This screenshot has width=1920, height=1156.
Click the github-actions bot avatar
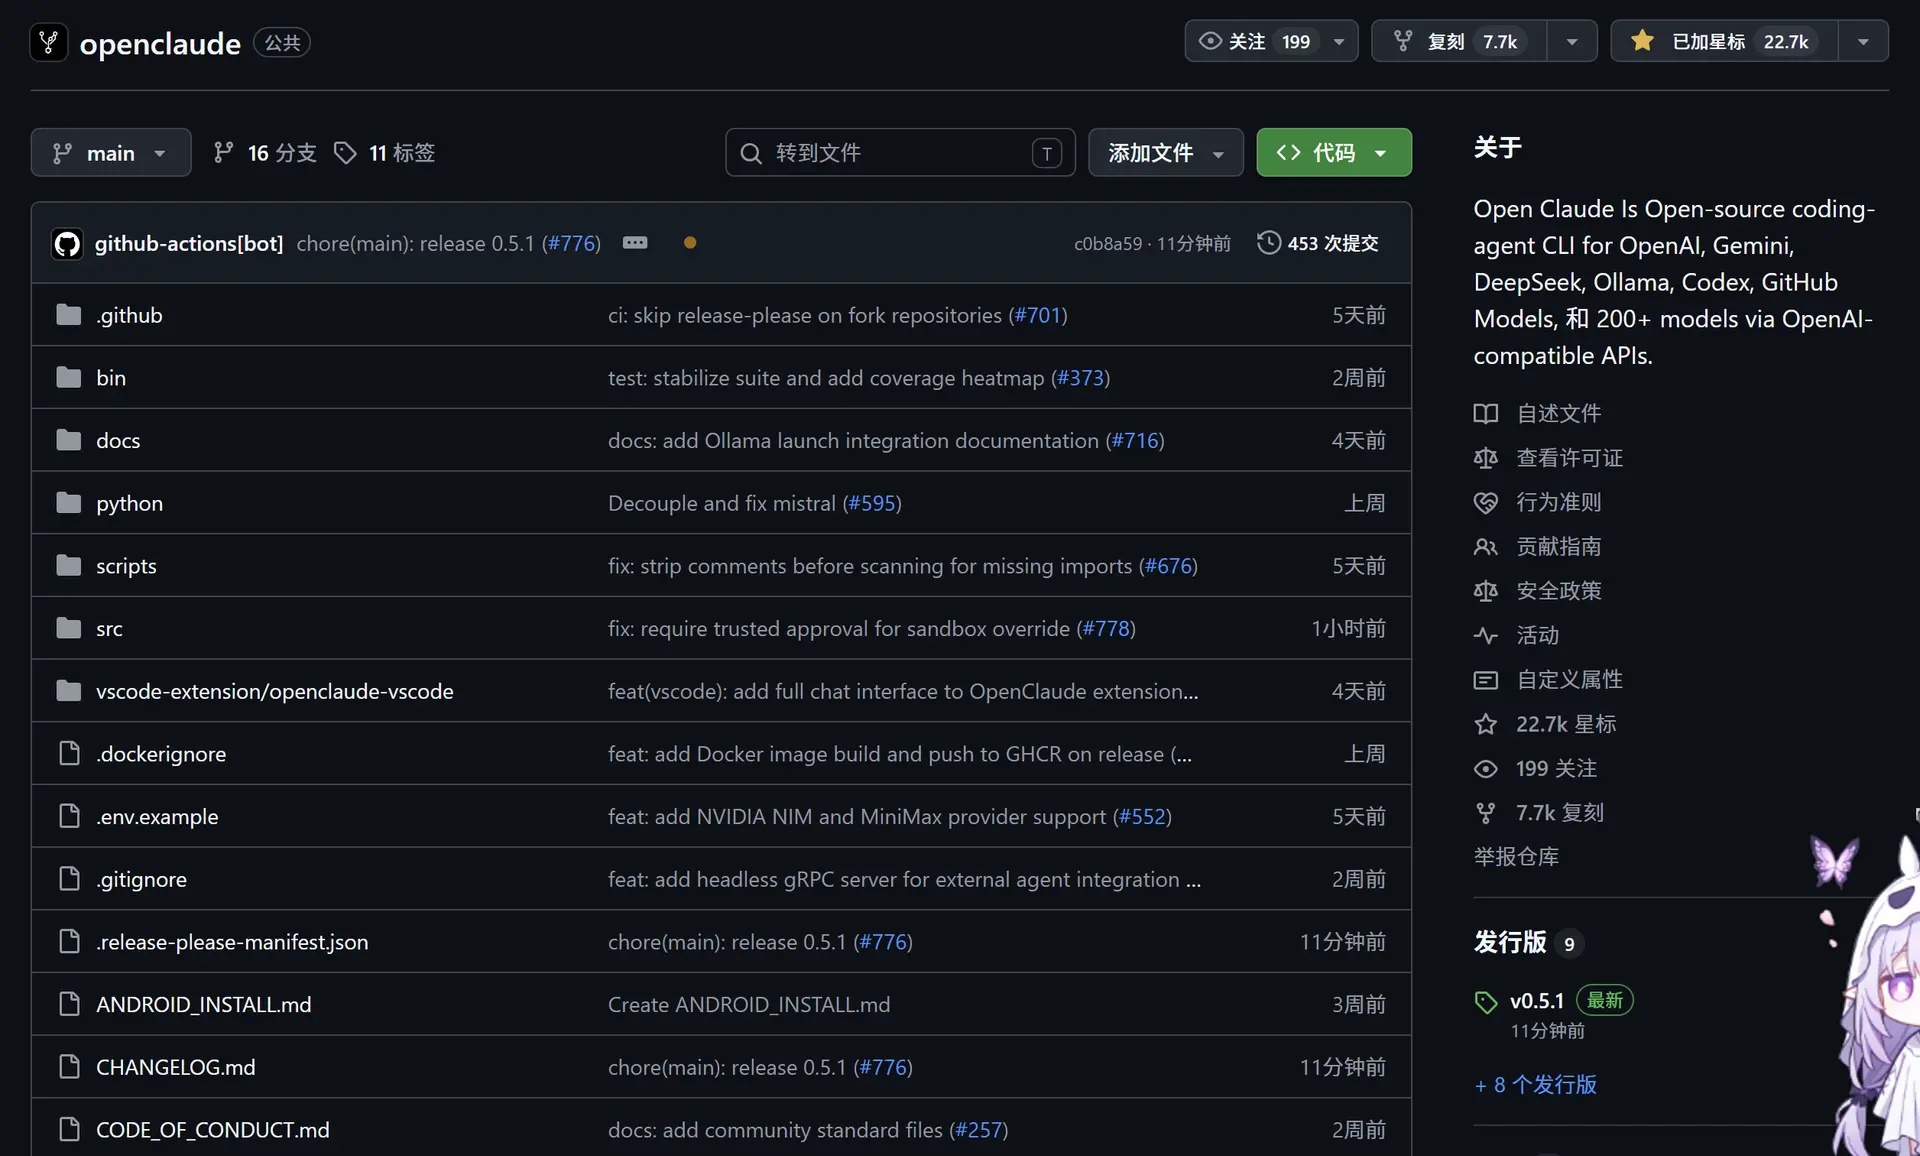pos(67,243)
